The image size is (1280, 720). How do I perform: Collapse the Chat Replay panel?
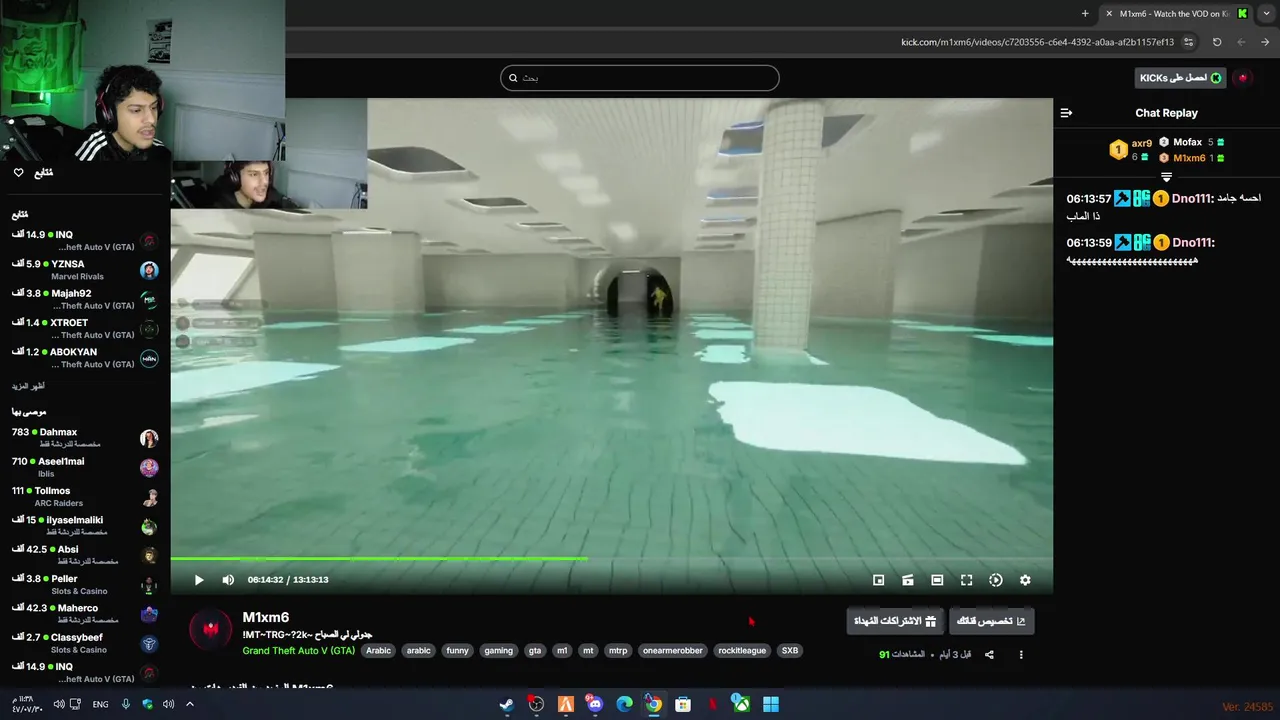[x=1066, y=113]
